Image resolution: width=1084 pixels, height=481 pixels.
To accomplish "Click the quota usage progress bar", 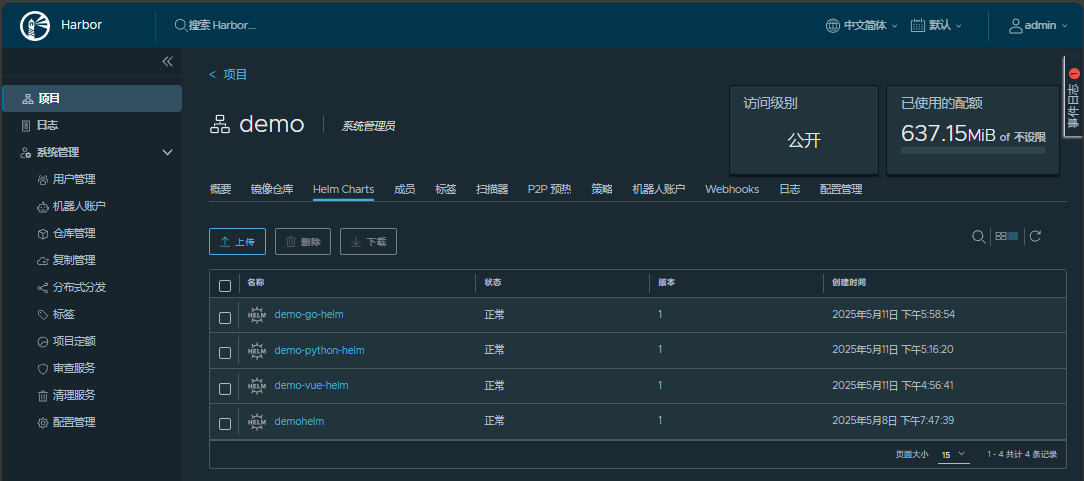I will pos(973,150).
